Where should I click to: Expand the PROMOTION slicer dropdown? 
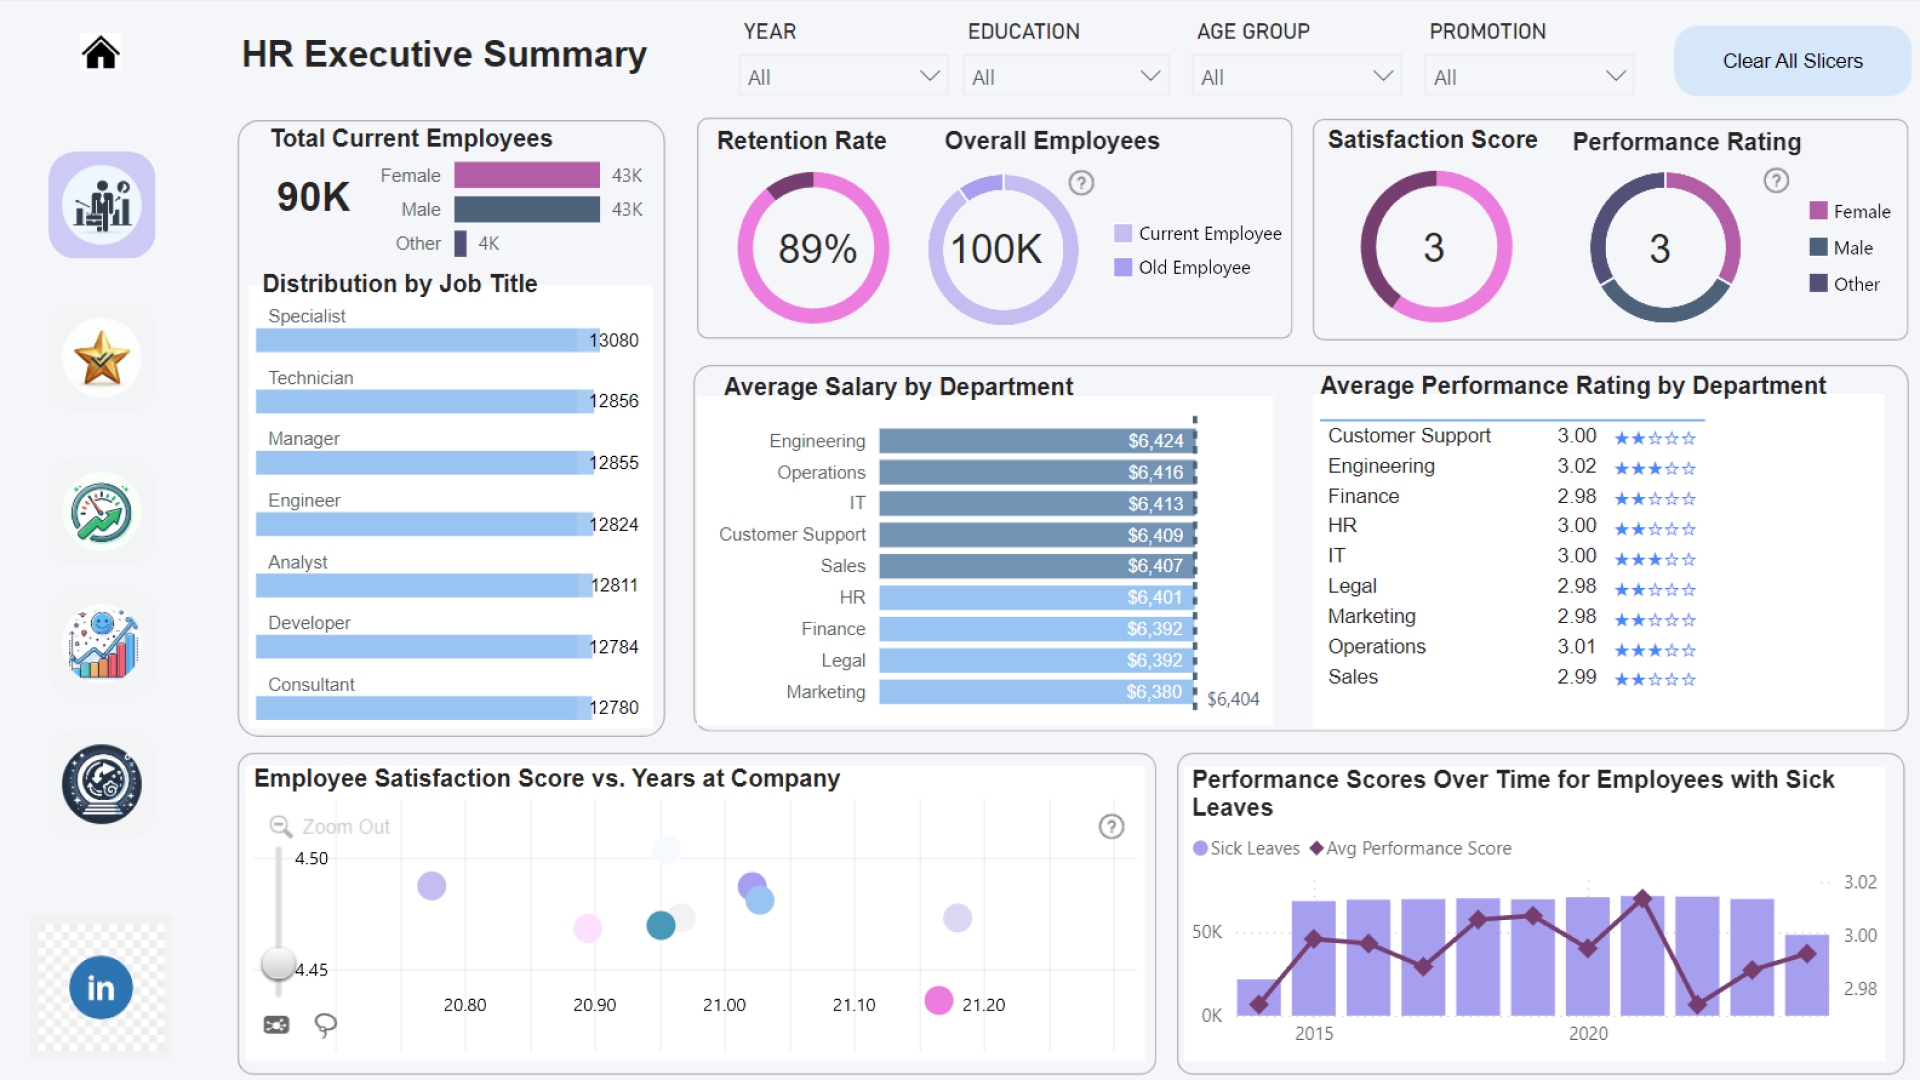1529,76
